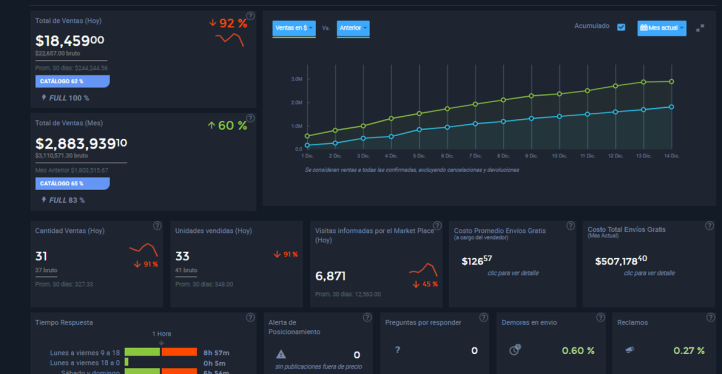Open help icon on Costo Total Envíos Gratis
722x374 pixels.
[710, 226]
